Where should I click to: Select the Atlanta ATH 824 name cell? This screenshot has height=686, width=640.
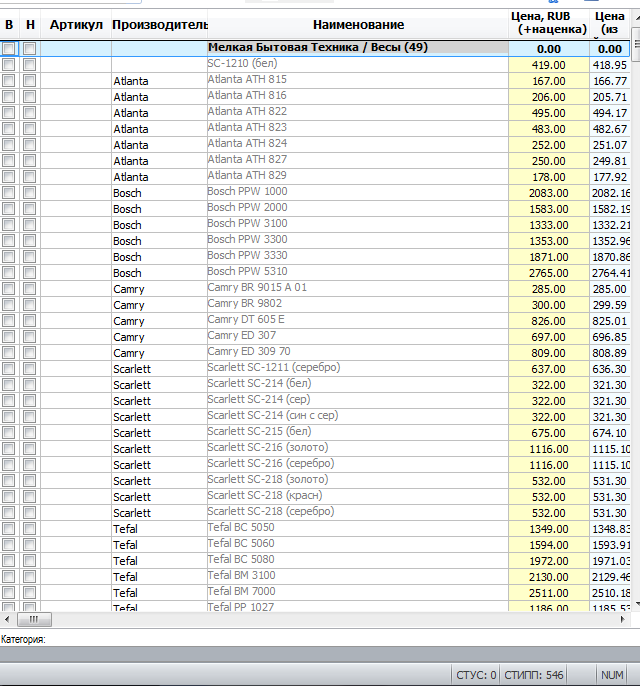tap(358, 144)
